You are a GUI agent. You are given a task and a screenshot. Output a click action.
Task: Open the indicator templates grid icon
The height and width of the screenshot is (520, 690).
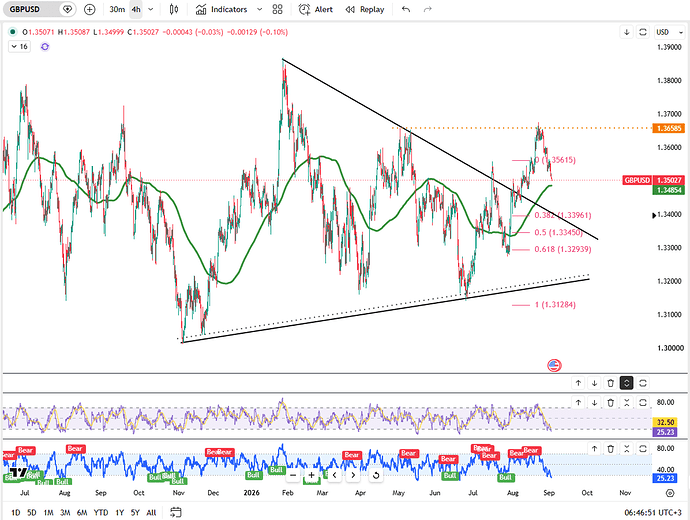click(x=277, y=9)
